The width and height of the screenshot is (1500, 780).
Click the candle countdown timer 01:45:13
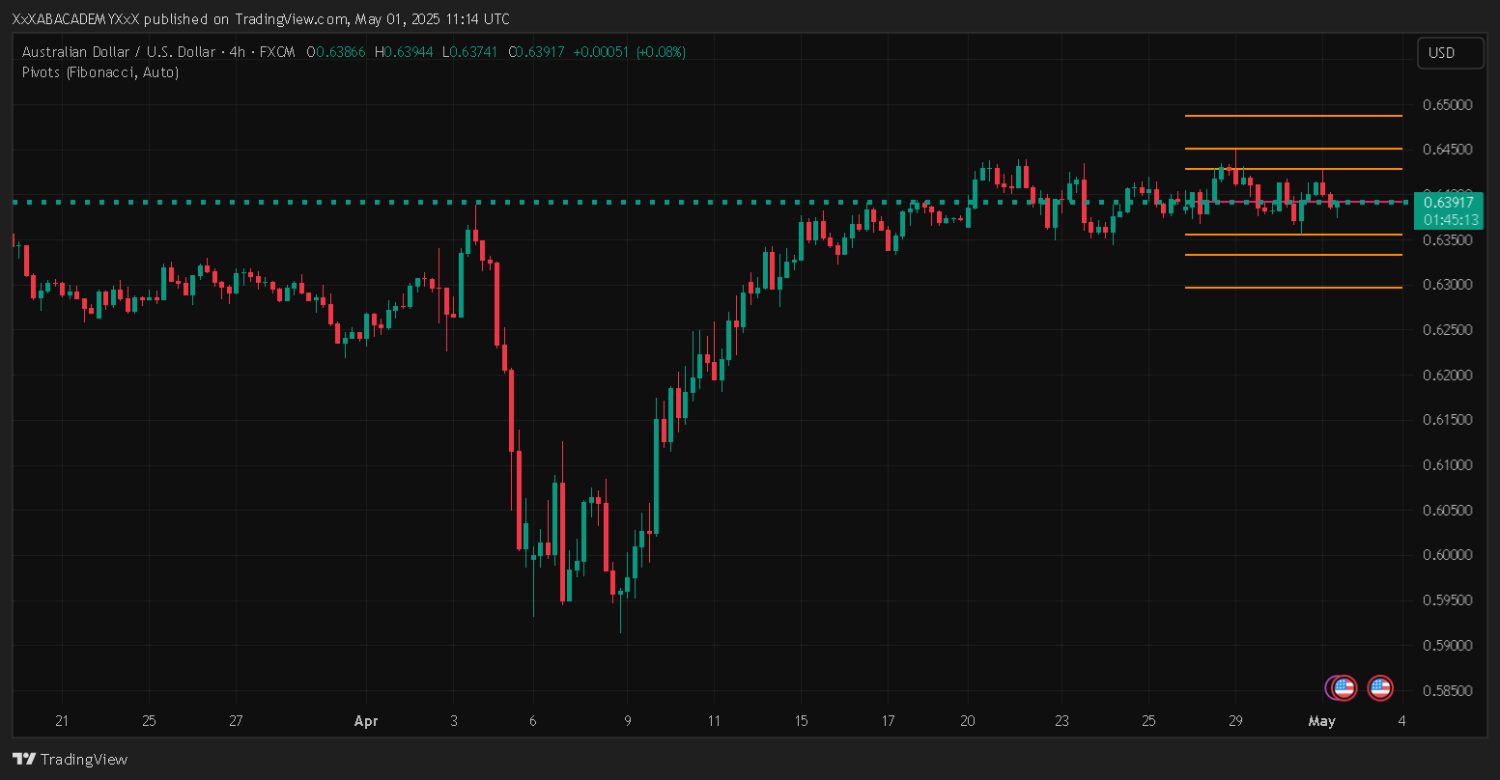tap(1448, 219)
